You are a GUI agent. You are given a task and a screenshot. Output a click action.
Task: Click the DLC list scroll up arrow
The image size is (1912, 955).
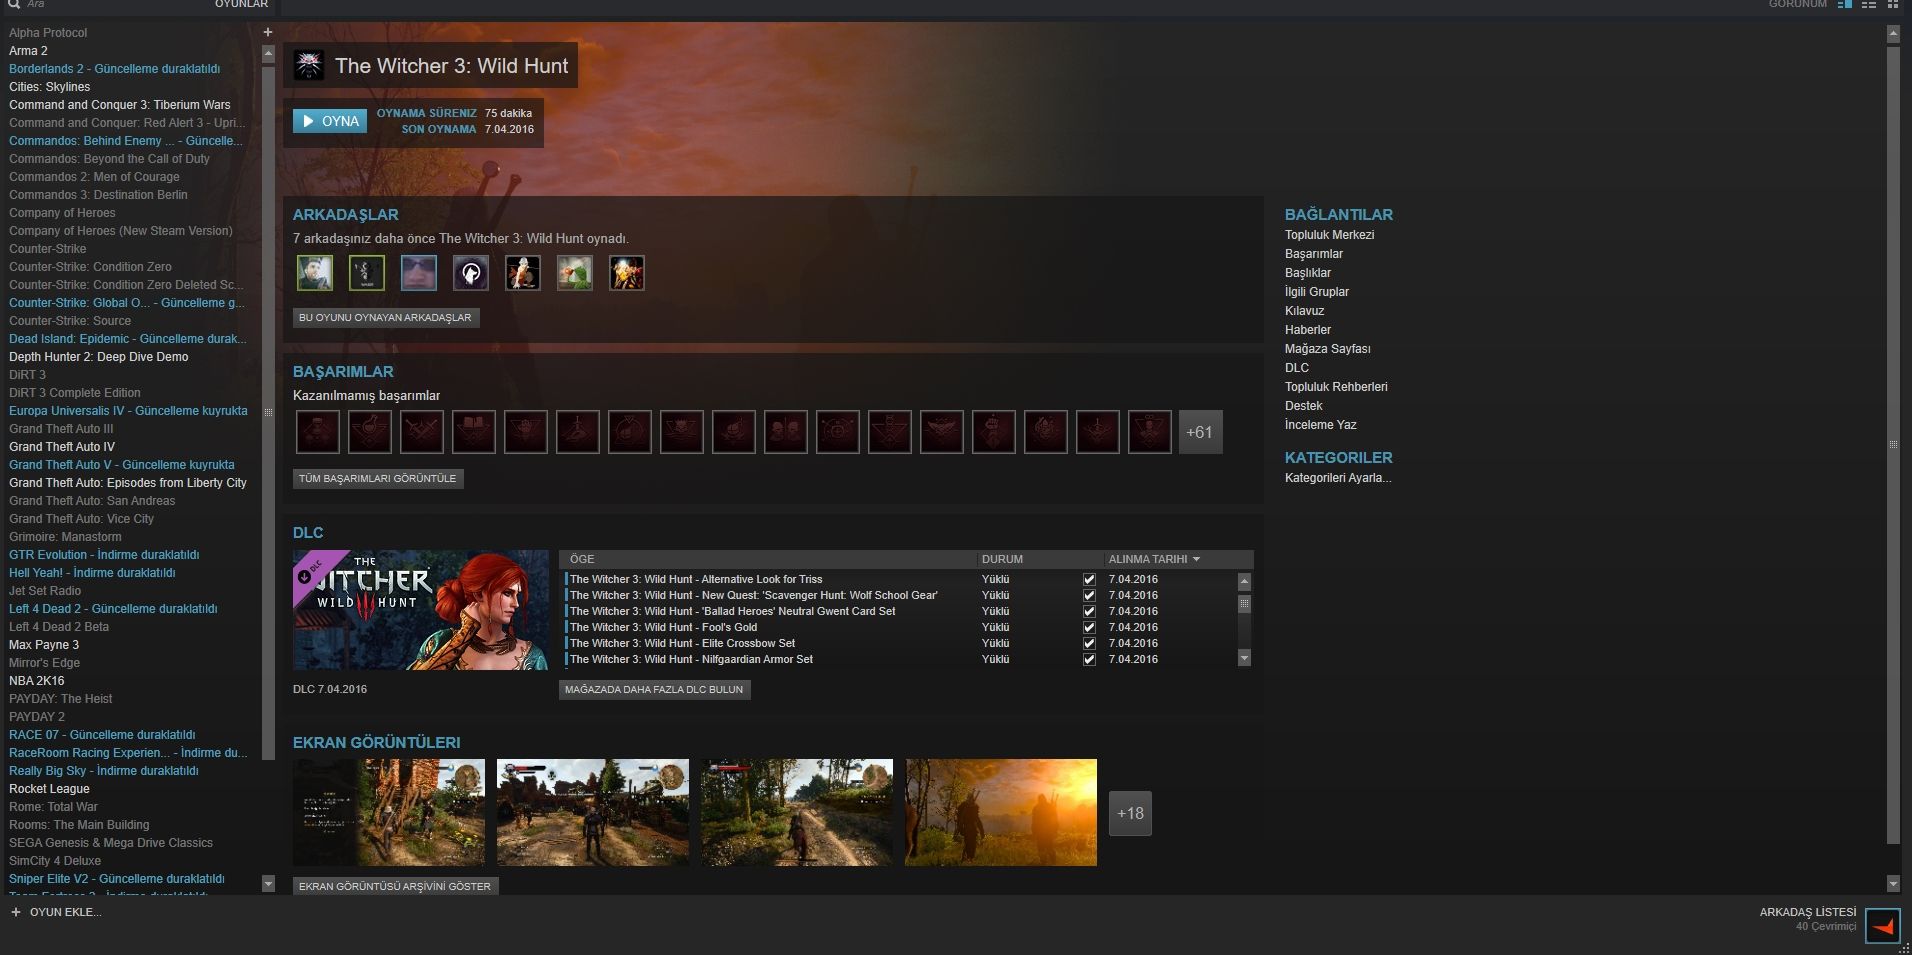coord(1244,581)
